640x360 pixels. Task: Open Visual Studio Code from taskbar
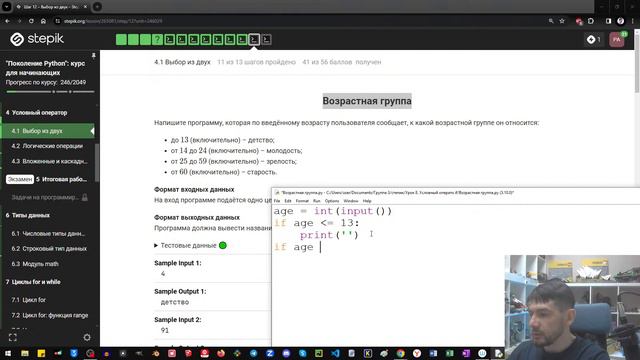coord(335,353)
